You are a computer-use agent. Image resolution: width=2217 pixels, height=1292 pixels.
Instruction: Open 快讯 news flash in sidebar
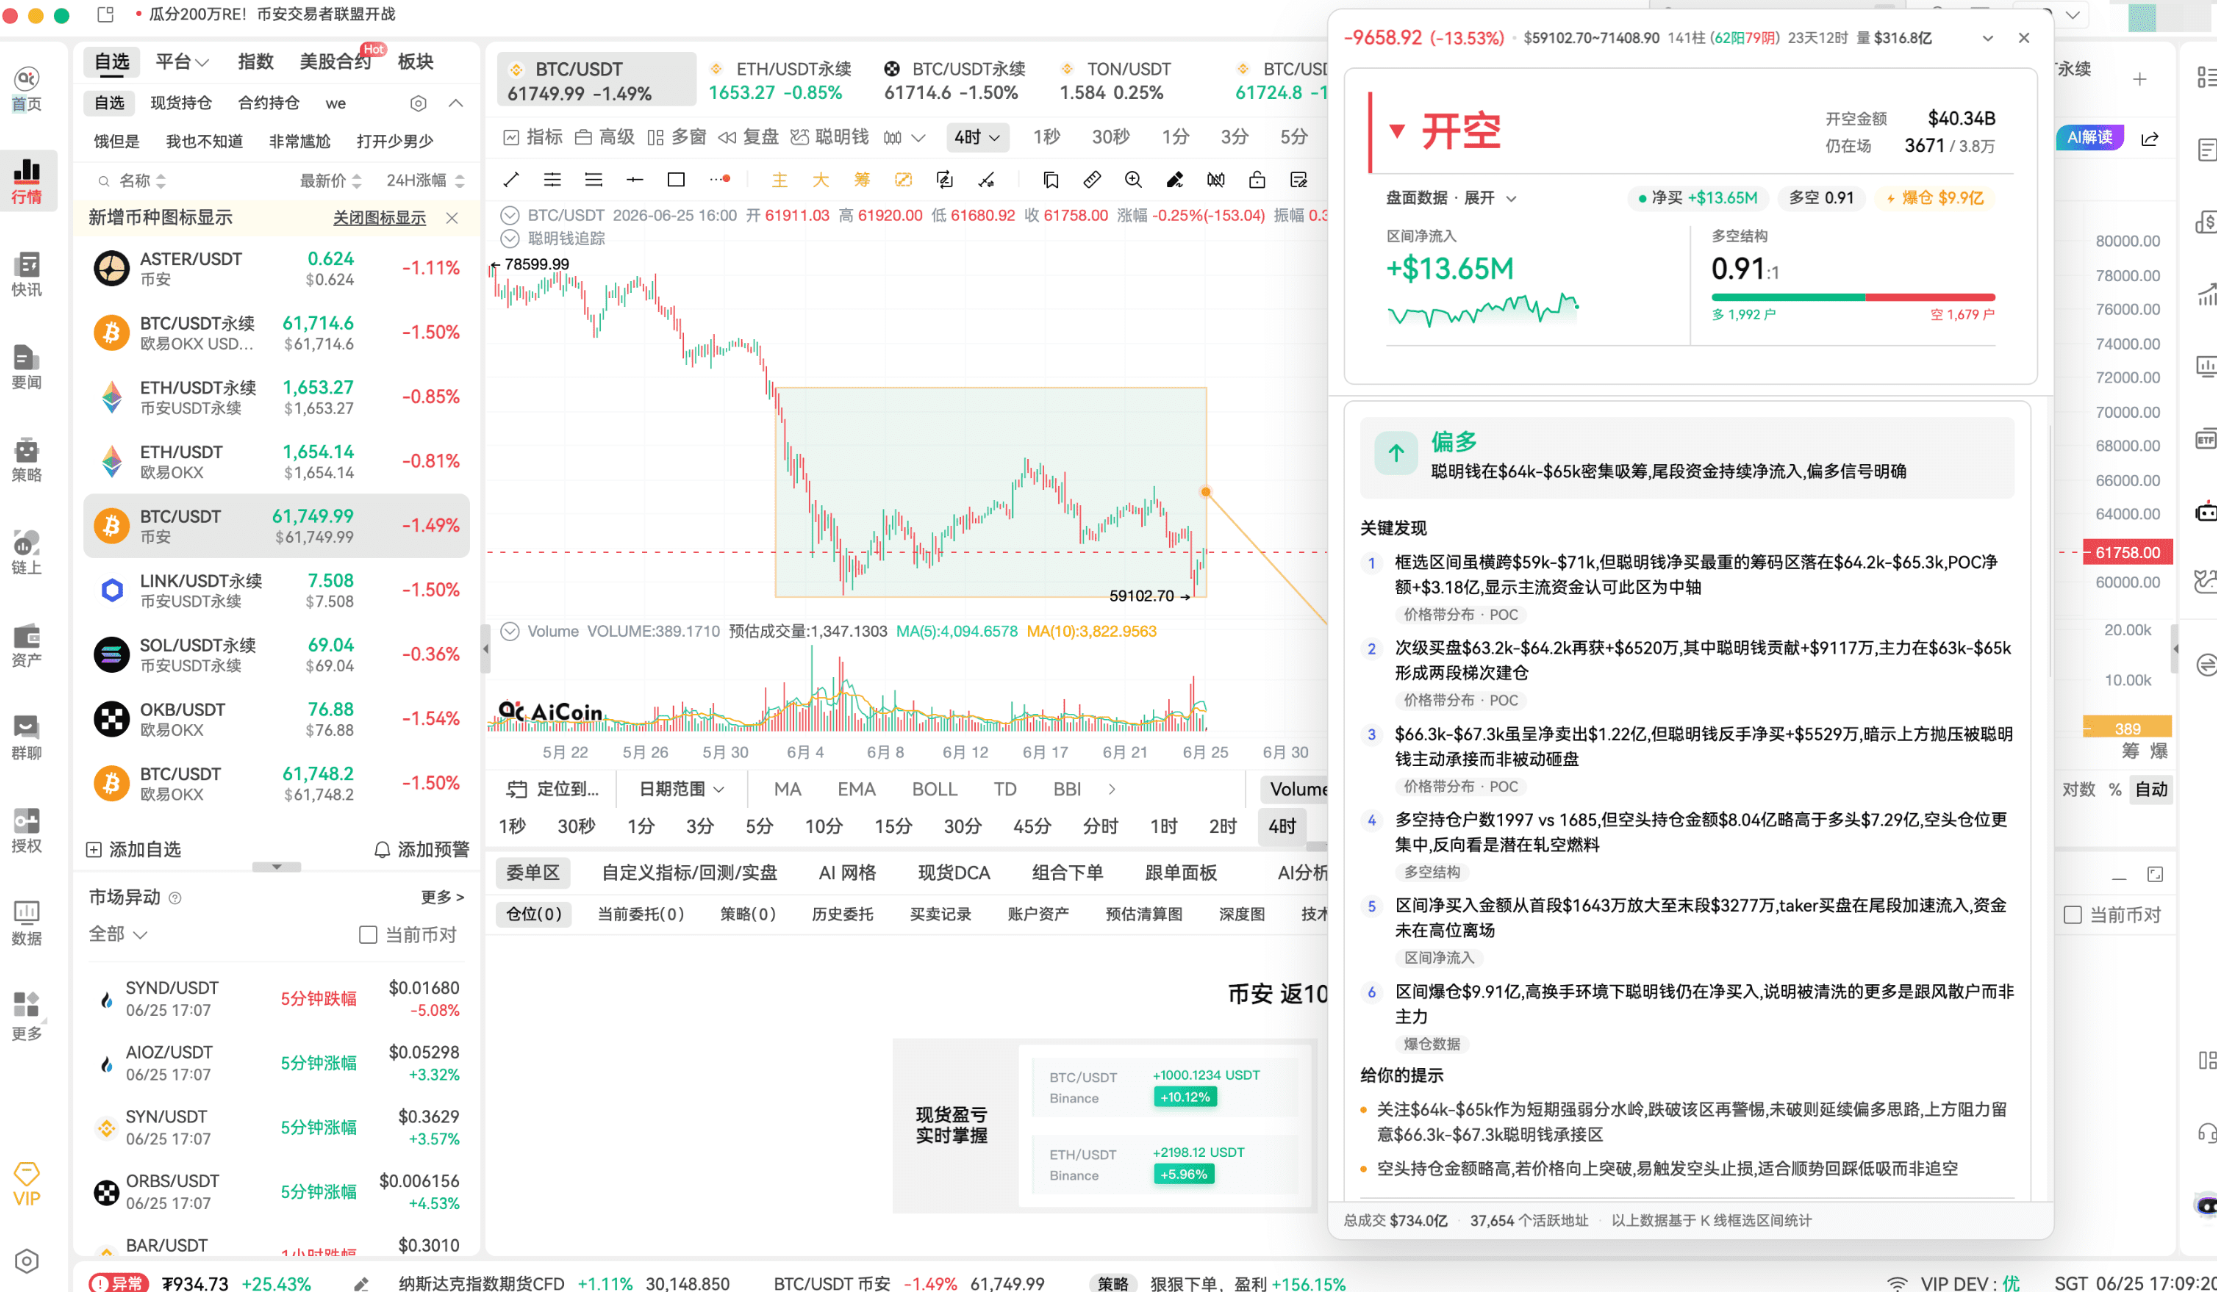coord(27,274)
